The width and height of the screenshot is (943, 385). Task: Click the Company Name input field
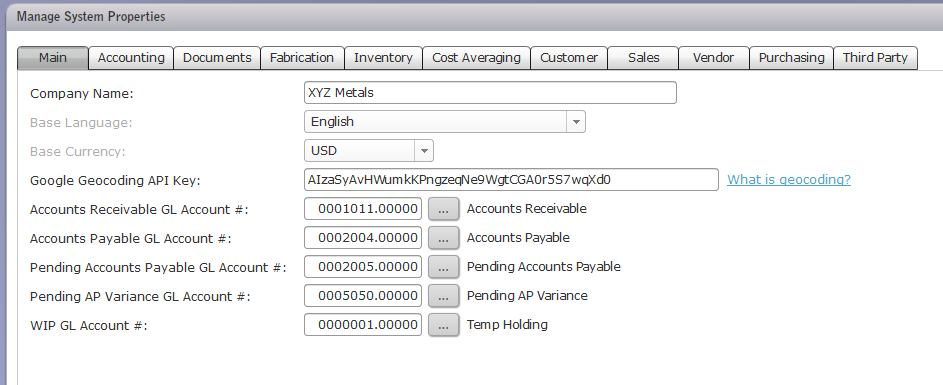(x=490, y=93)
